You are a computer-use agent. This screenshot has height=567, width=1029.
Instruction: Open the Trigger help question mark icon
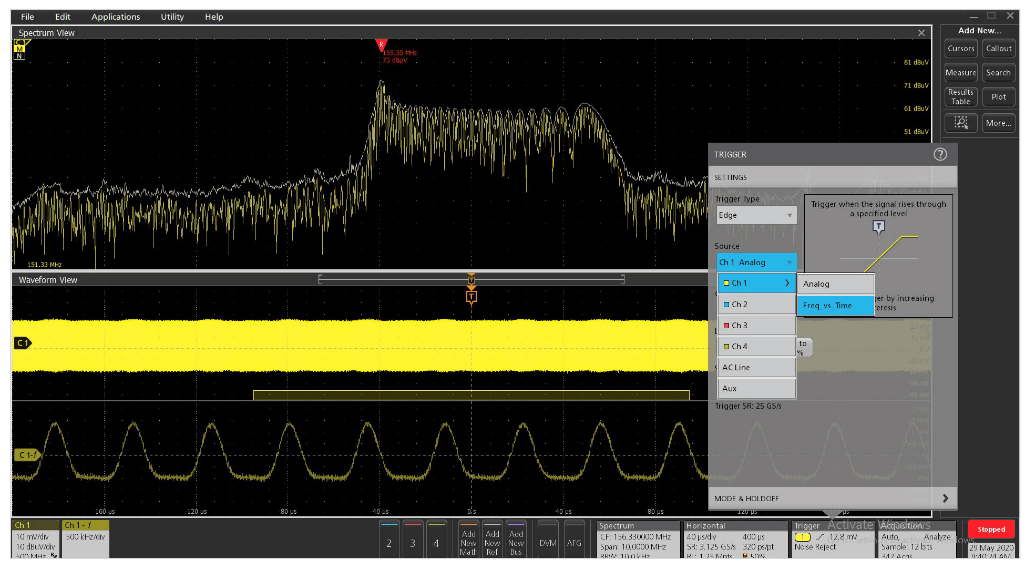[x=939, y=155]
